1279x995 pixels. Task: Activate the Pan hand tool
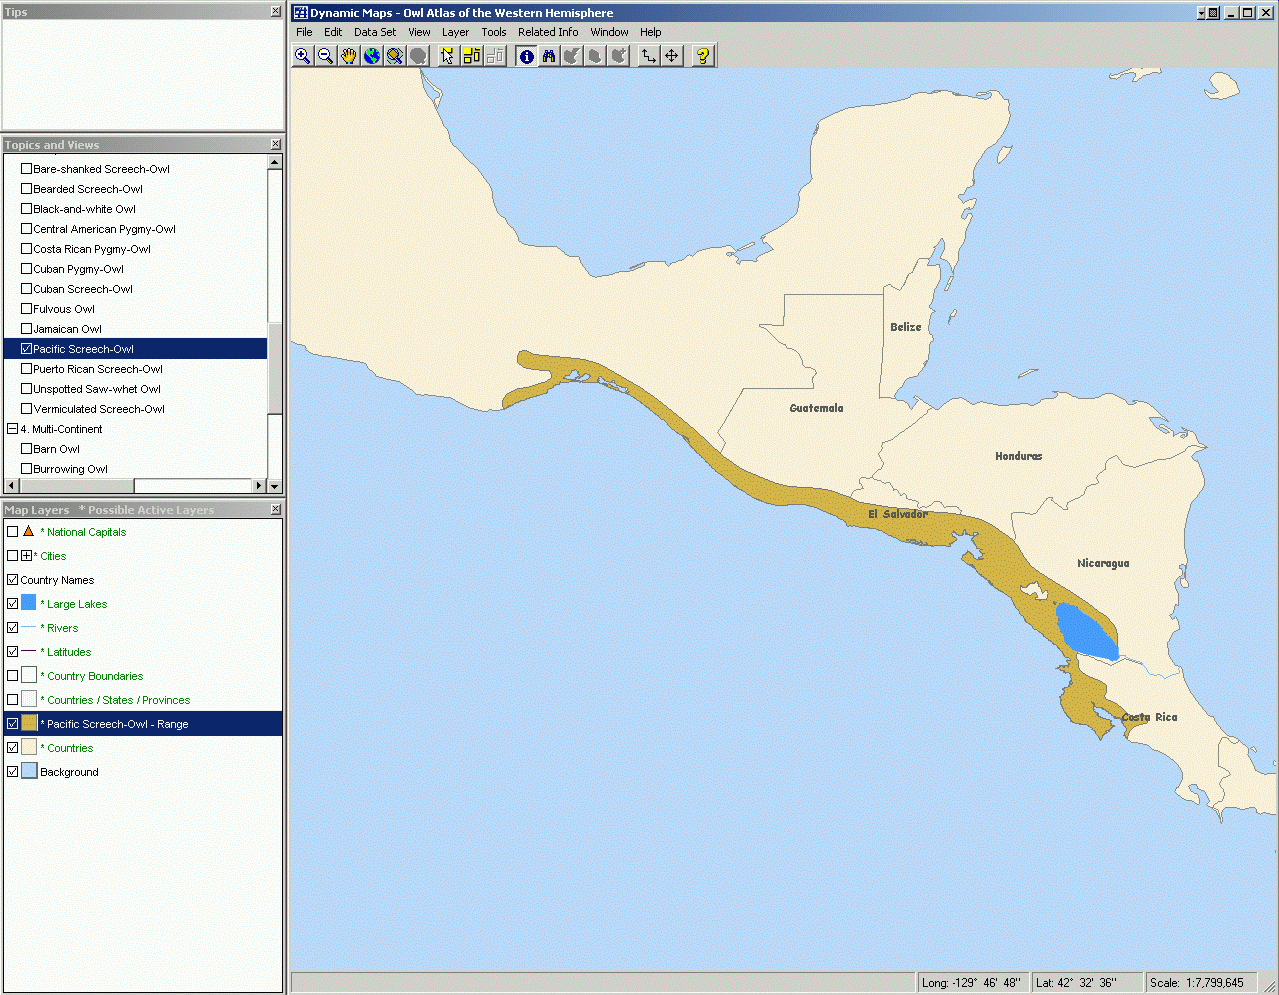coord(348,56)
